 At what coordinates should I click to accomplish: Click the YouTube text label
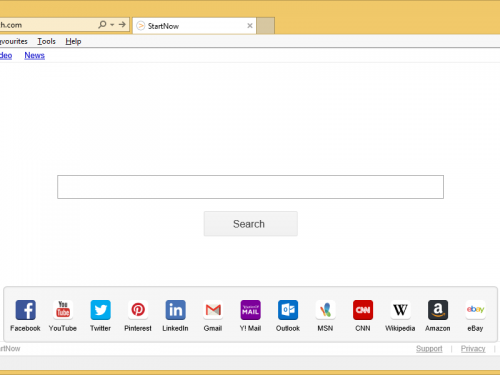click(x=63, y=328)
